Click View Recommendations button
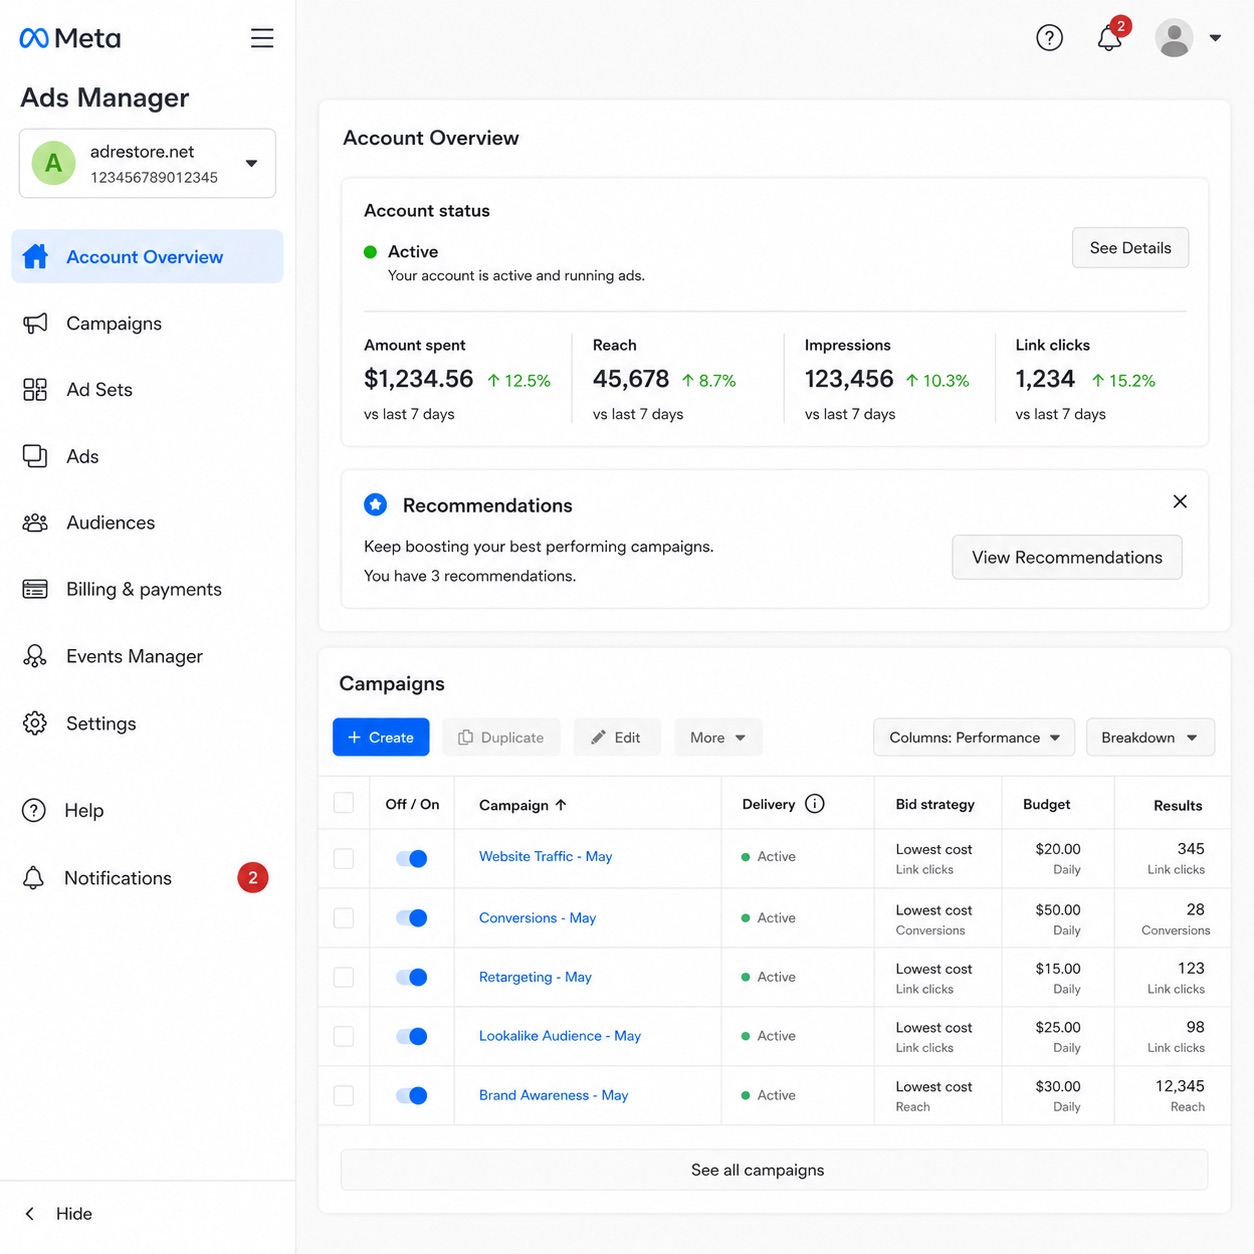This screenshot has width=1254, height=1254. point(1067,557)
